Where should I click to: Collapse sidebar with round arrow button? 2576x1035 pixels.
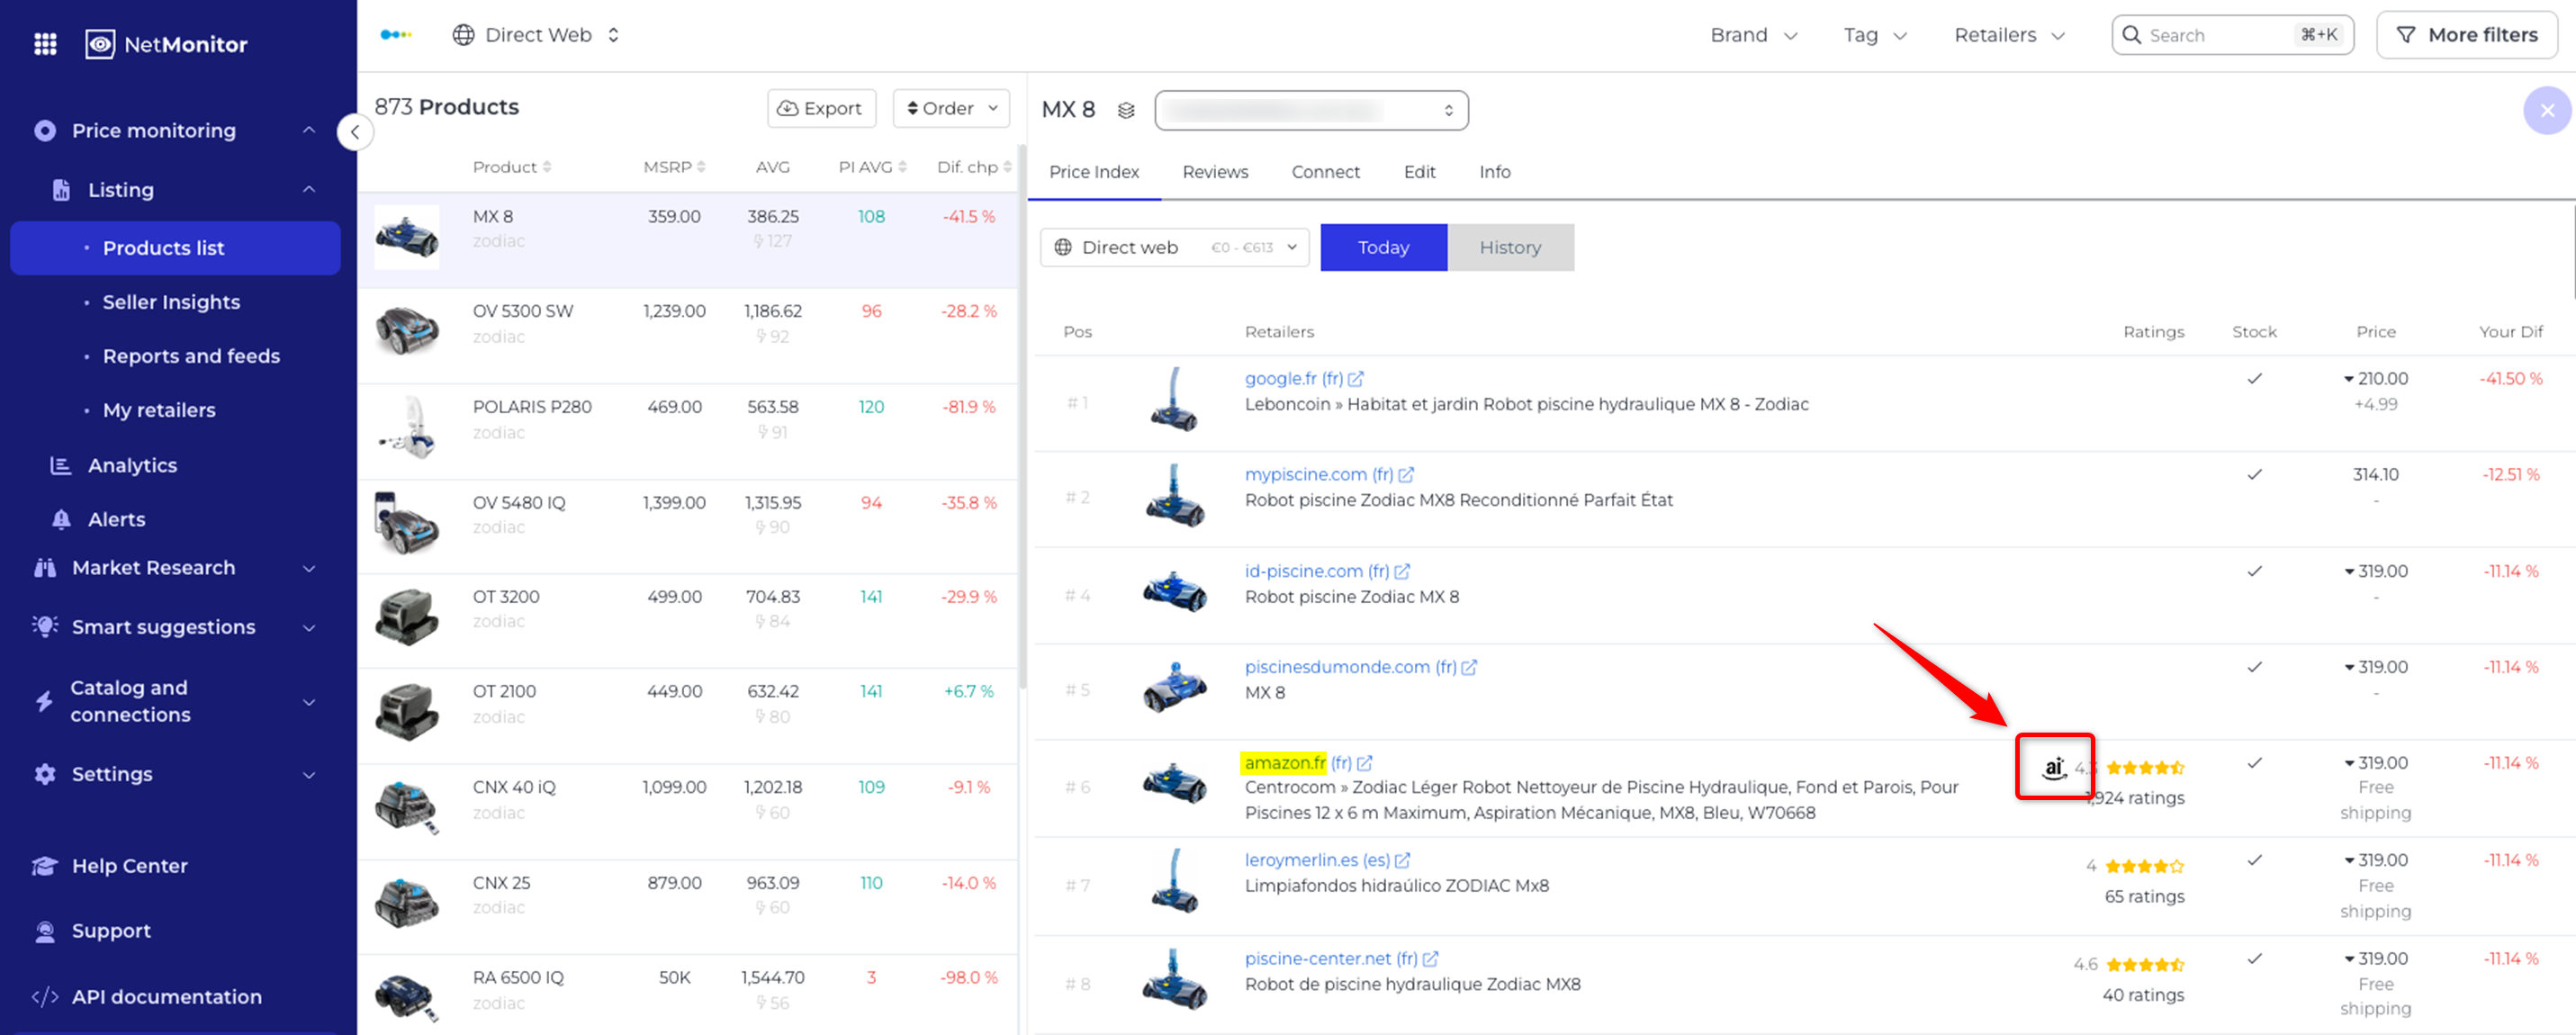tap(355, 132)
